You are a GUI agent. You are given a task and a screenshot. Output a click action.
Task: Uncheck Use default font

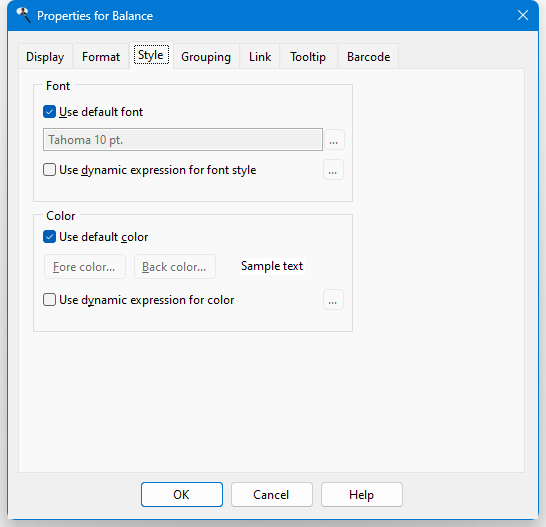(x=49, y=112)
